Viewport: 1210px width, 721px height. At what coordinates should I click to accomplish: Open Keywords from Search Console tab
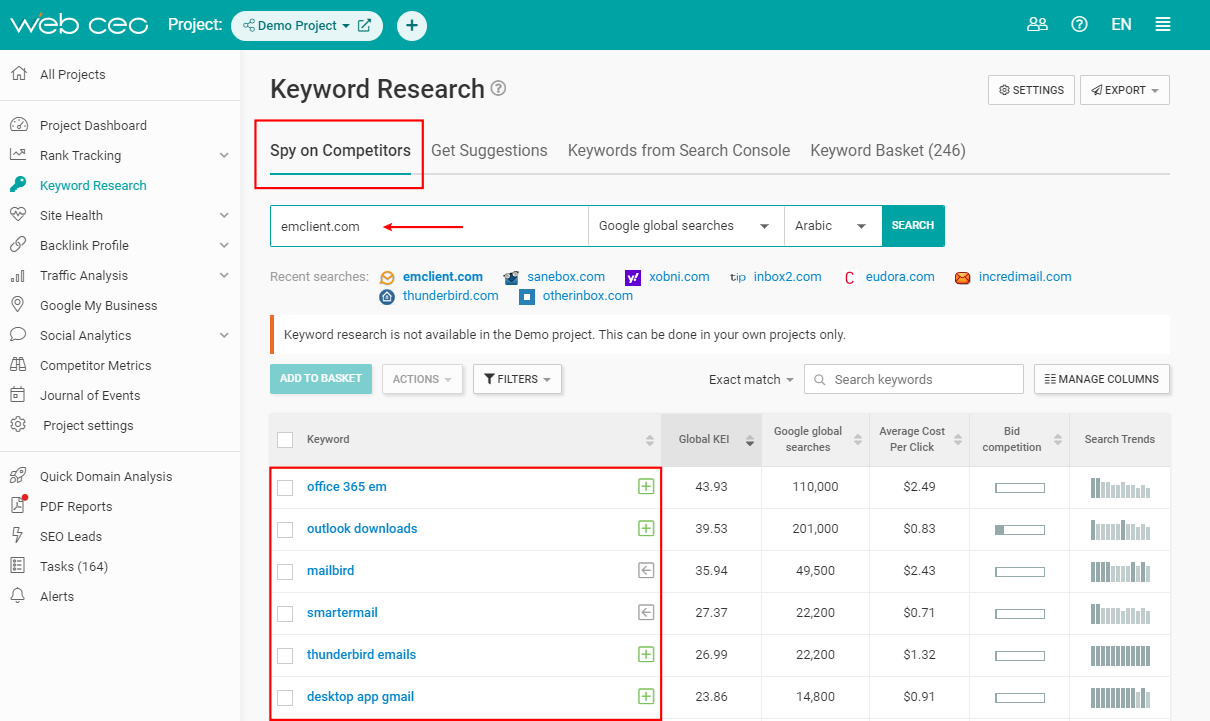click(679, 151)
